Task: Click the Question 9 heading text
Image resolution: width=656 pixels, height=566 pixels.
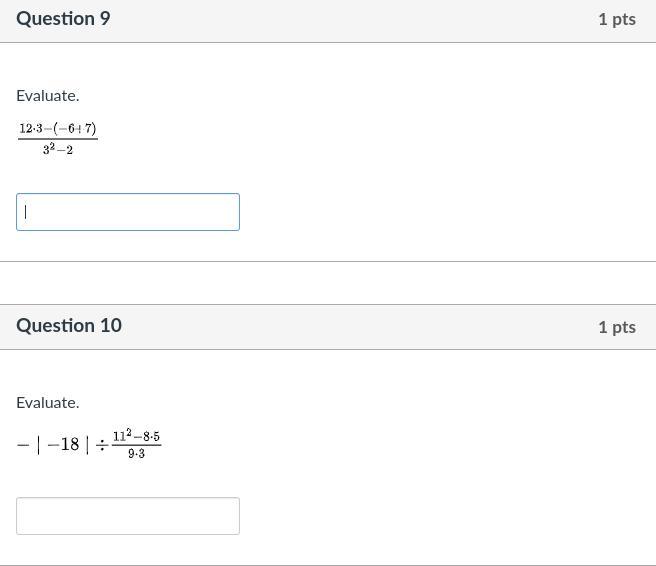Action: coord(63,19)
